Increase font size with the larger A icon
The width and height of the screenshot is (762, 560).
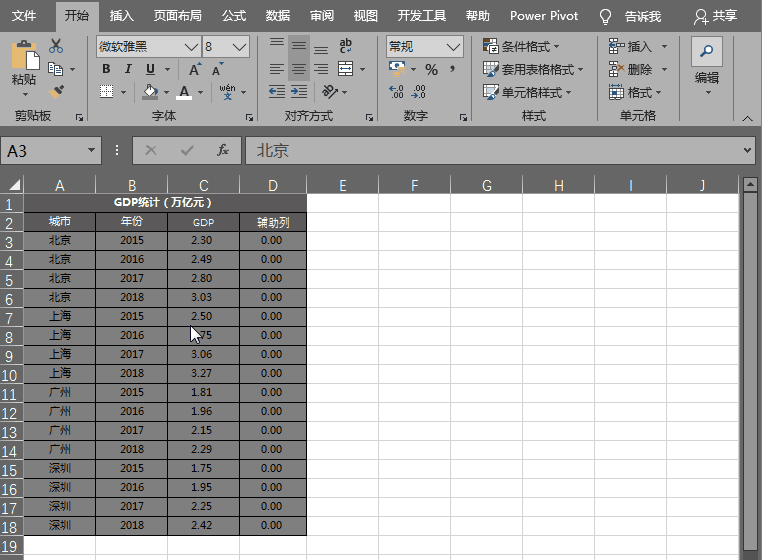pyautogui.click(x=194, y=70)
